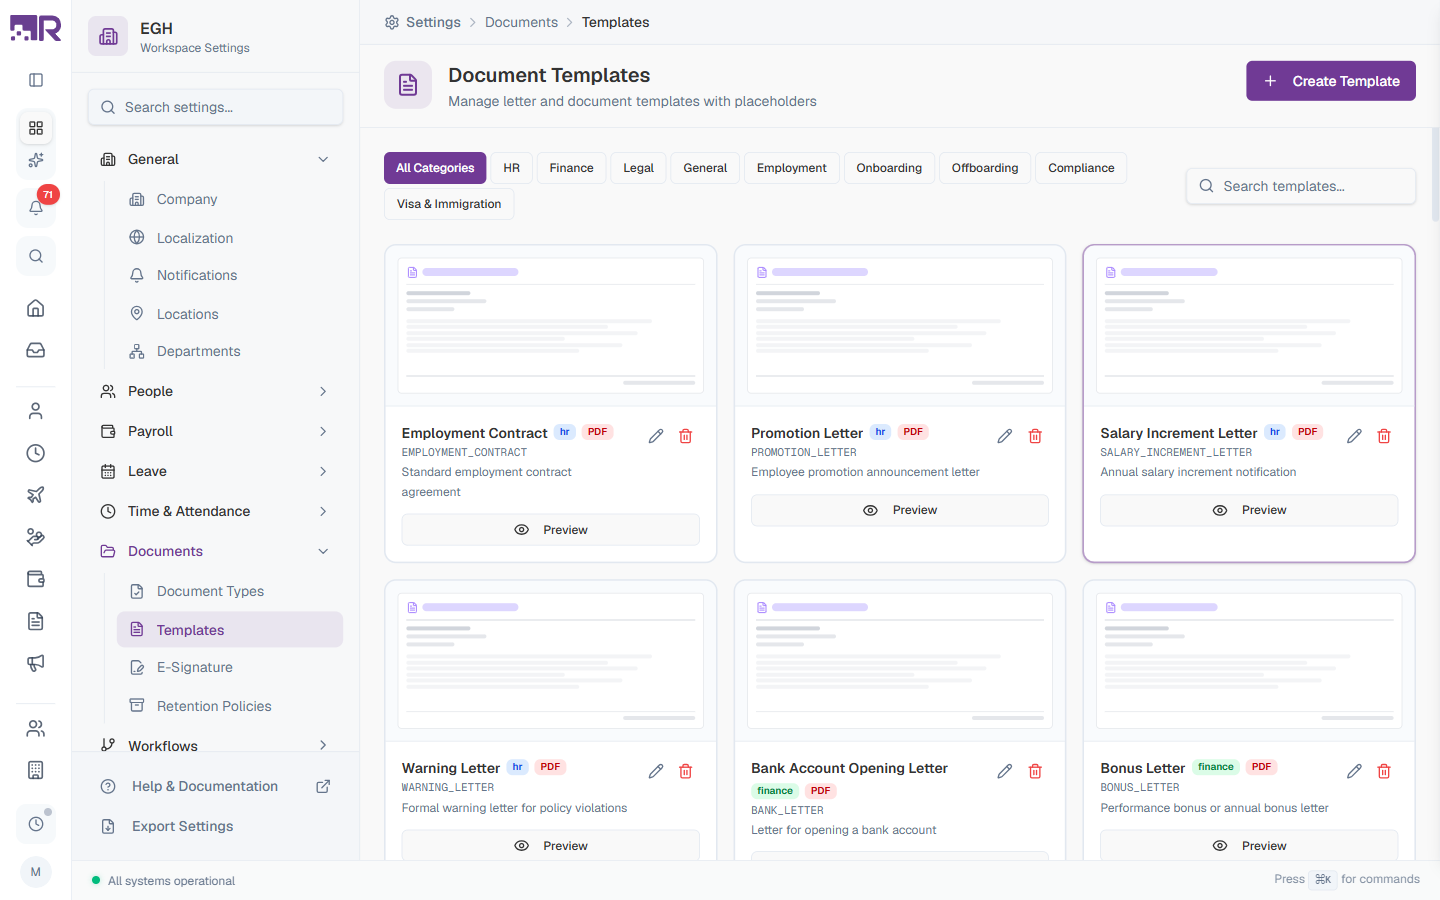
Task: Delete the Promotion Letter trash icon
Action: (x=1035, y=436)
